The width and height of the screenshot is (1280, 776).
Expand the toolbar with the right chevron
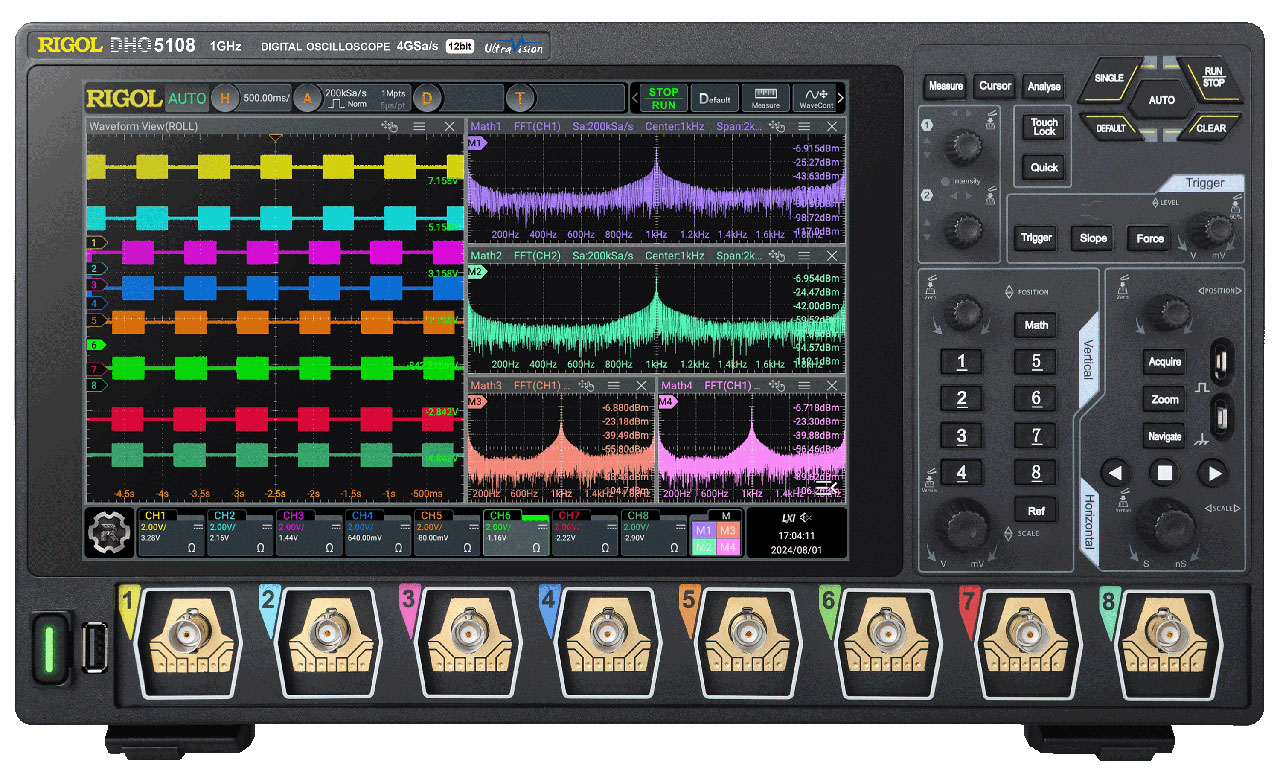tap(842, 98)
